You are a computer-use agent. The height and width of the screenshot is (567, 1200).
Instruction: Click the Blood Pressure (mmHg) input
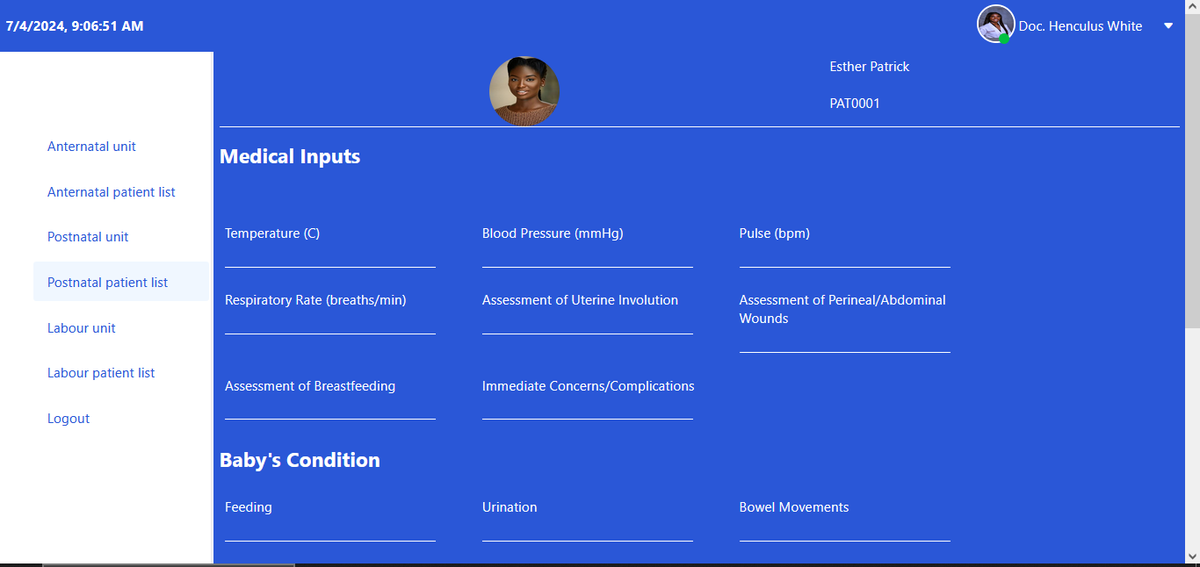pyautogui.click(x=587, y=256)
